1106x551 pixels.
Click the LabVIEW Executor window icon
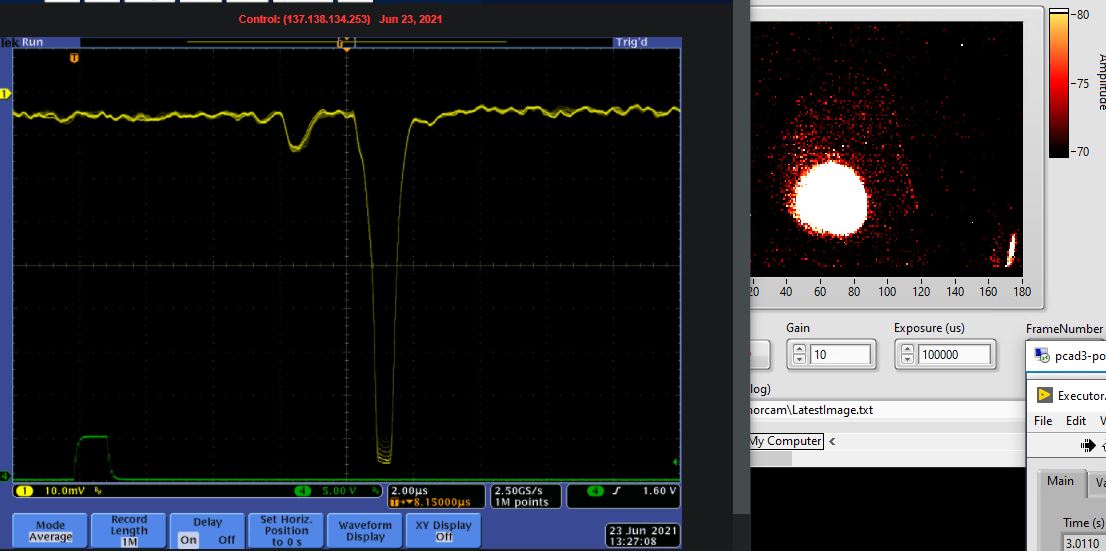1045,395
